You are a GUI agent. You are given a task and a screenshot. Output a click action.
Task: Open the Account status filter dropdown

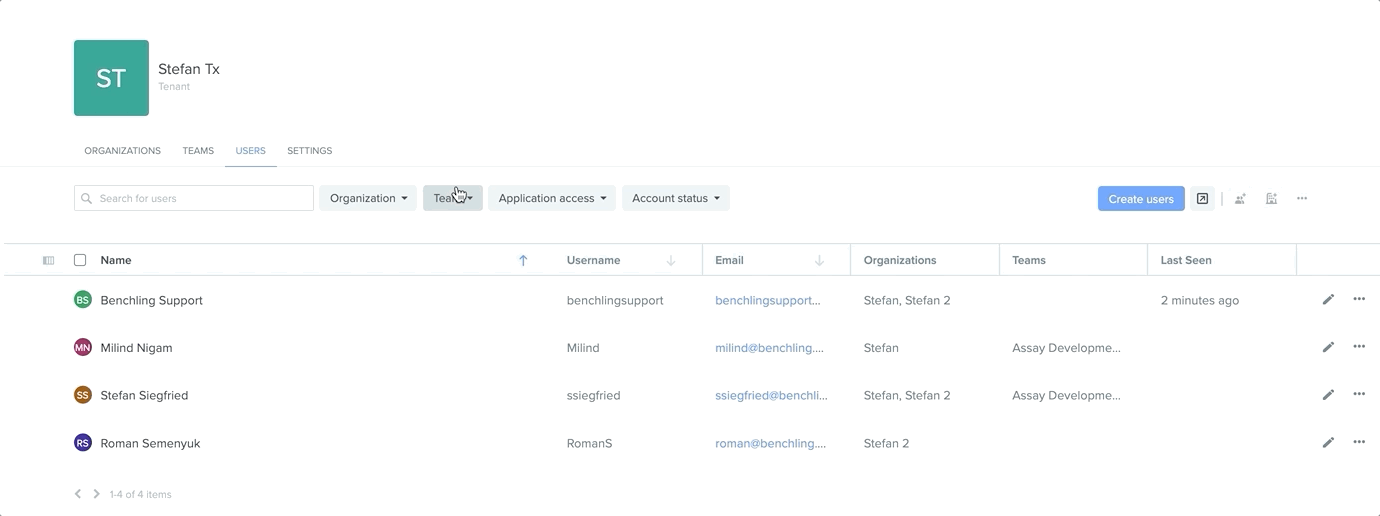pyautogui.click(x=676, y=198)
